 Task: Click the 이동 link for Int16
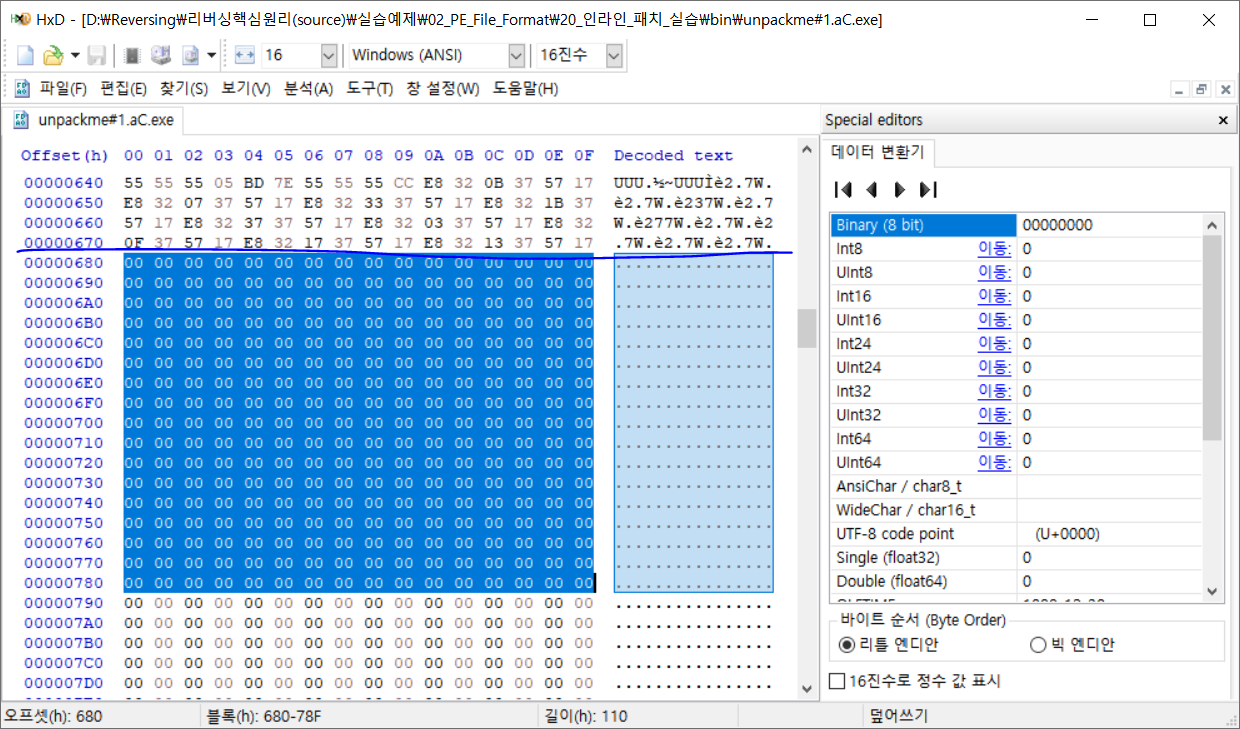(994, 296)
